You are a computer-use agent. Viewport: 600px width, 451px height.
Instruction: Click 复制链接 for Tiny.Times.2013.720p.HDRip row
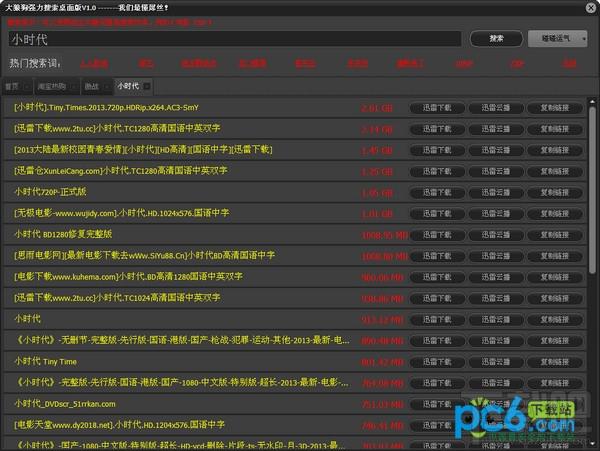click(x=555, y=108)
